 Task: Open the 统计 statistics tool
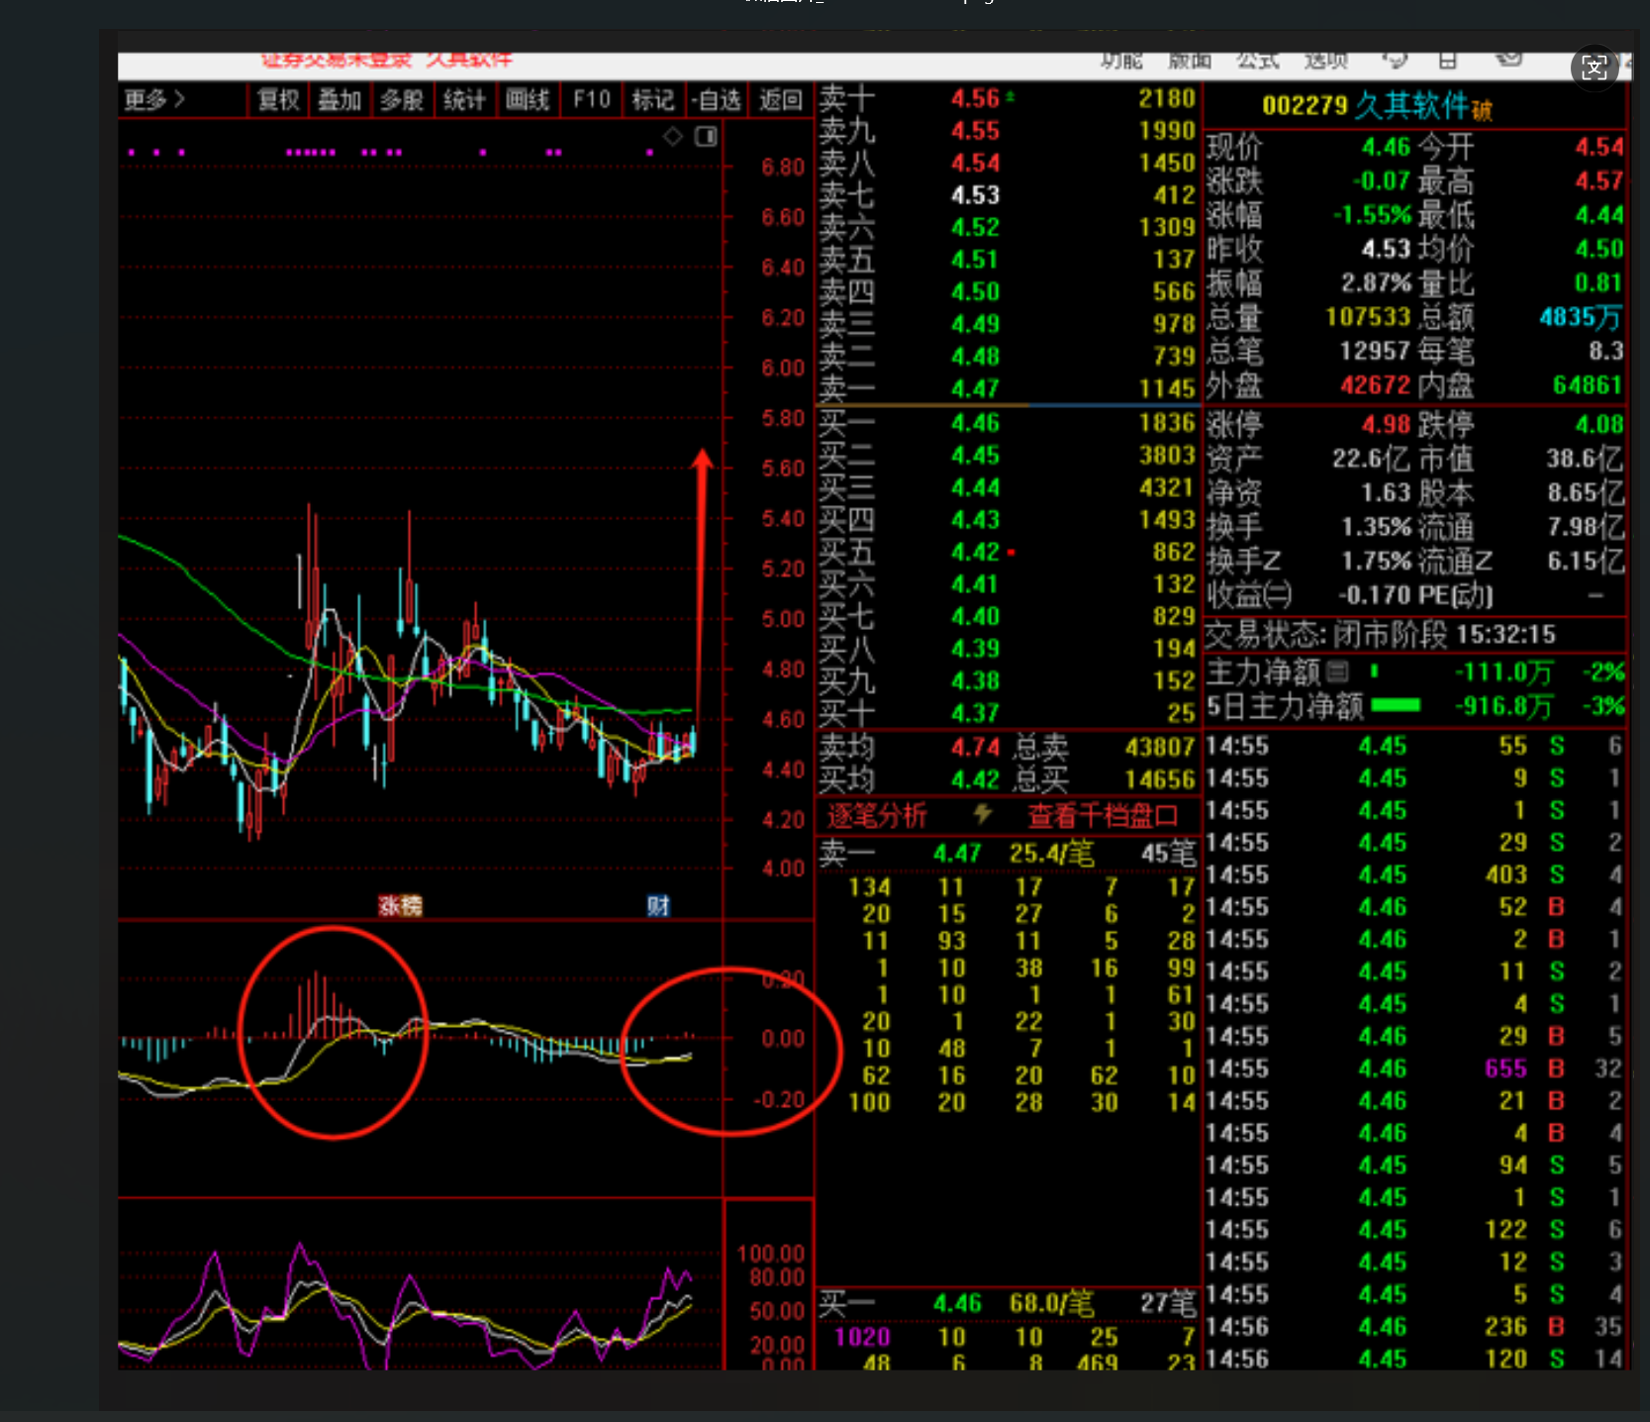coord(464,100)
